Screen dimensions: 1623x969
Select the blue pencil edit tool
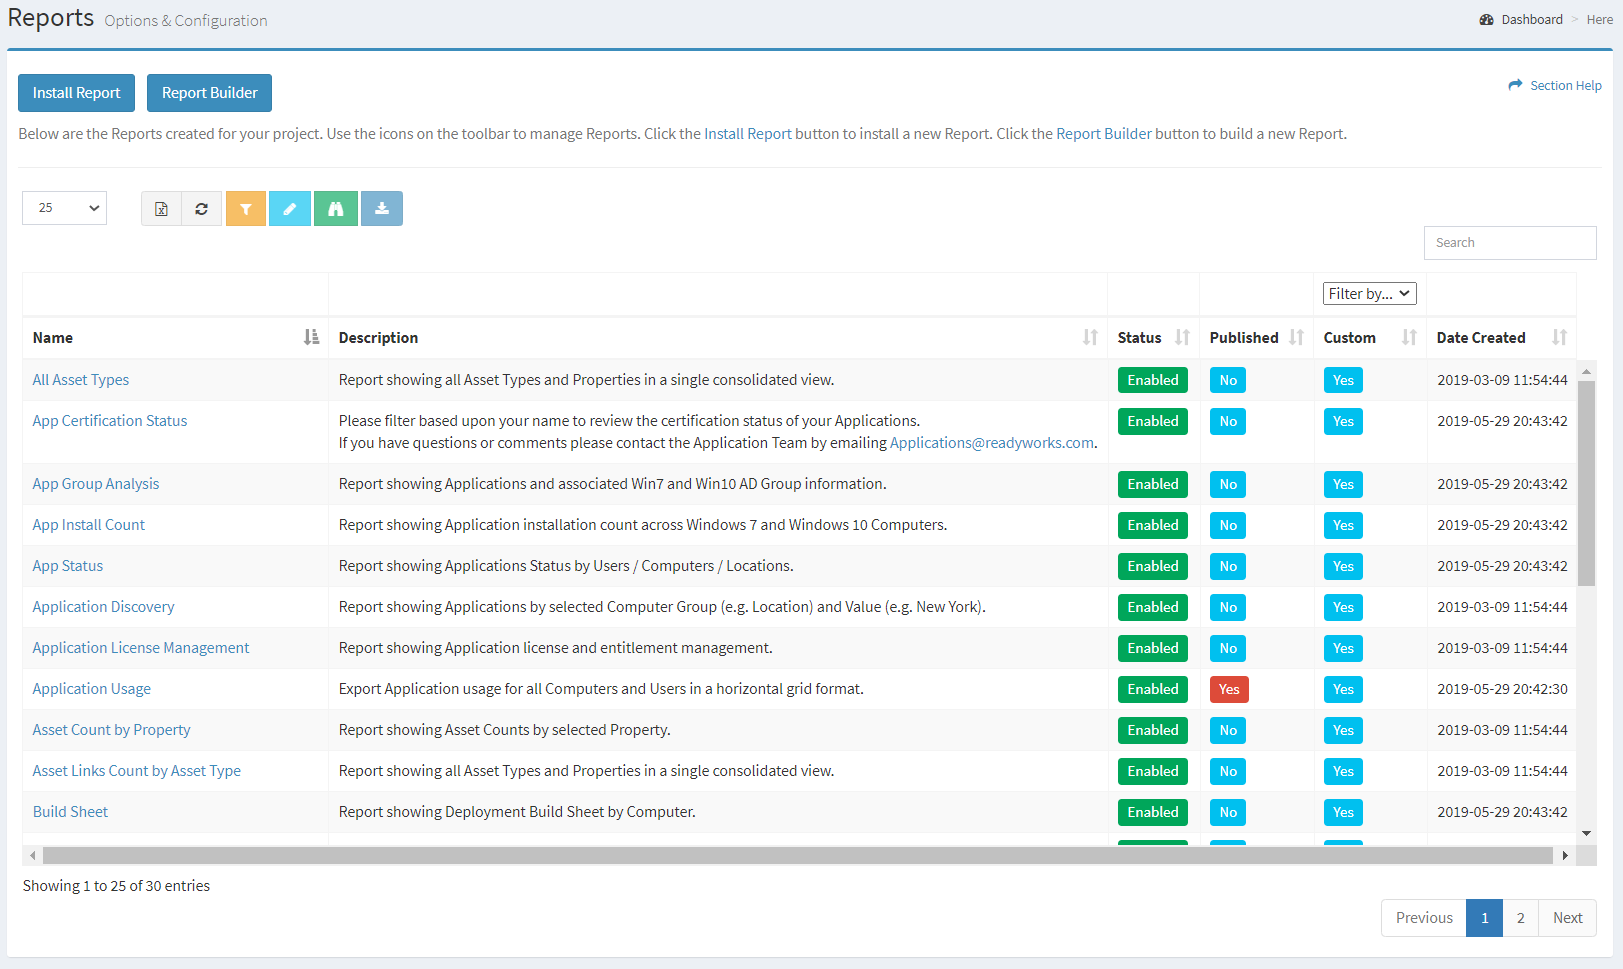(290, 208)
